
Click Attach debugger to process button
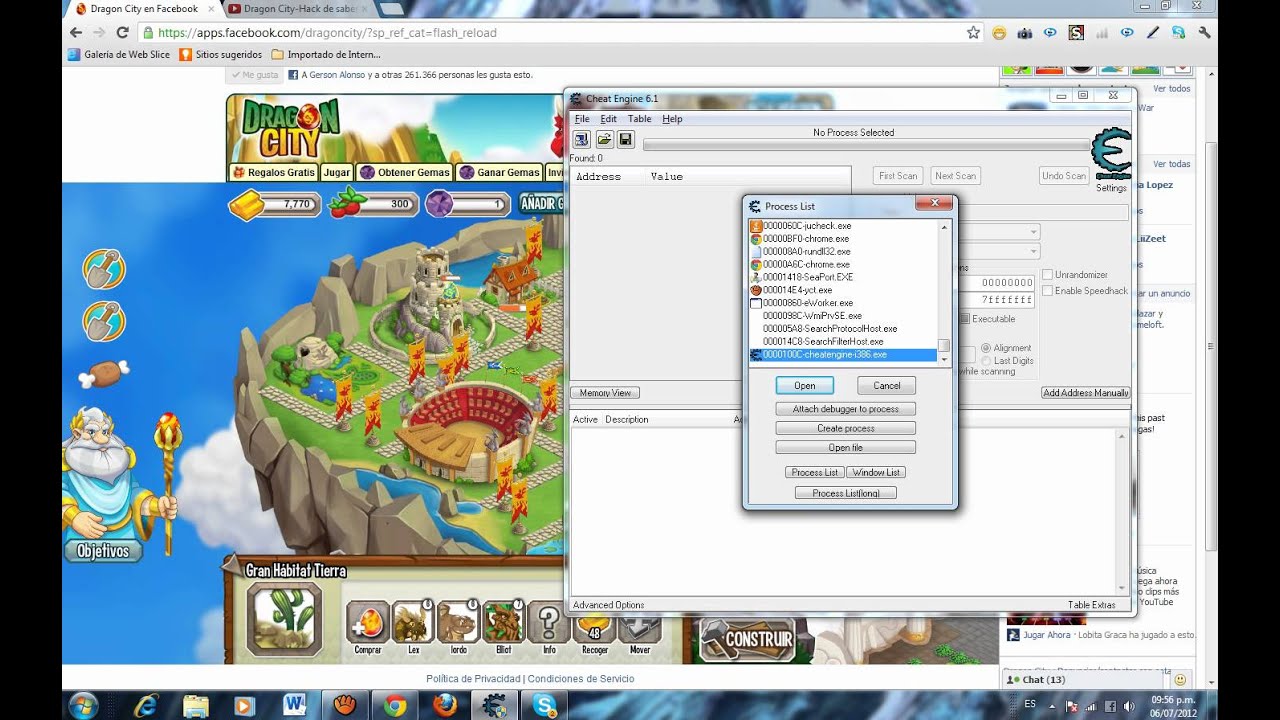(x=846, y=409)
